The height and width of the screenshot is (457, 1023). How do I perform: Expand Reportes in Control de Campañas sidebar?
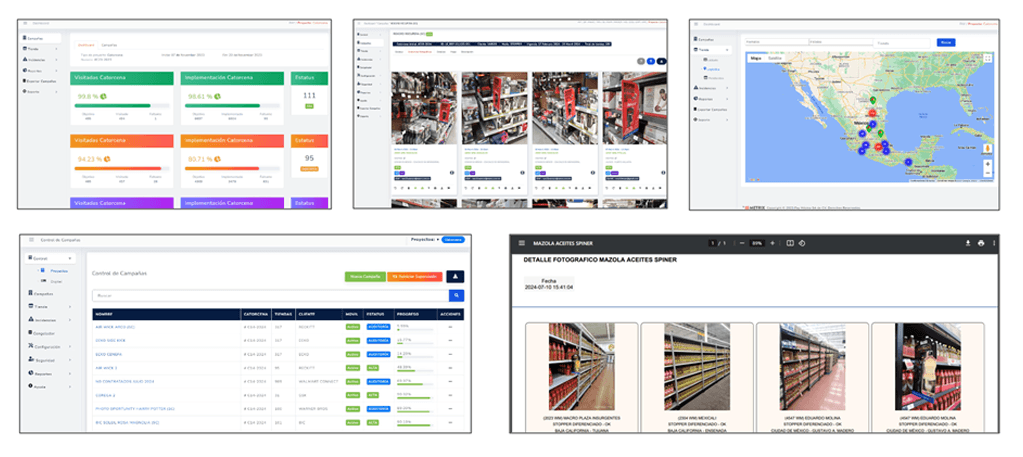(49, 373)
